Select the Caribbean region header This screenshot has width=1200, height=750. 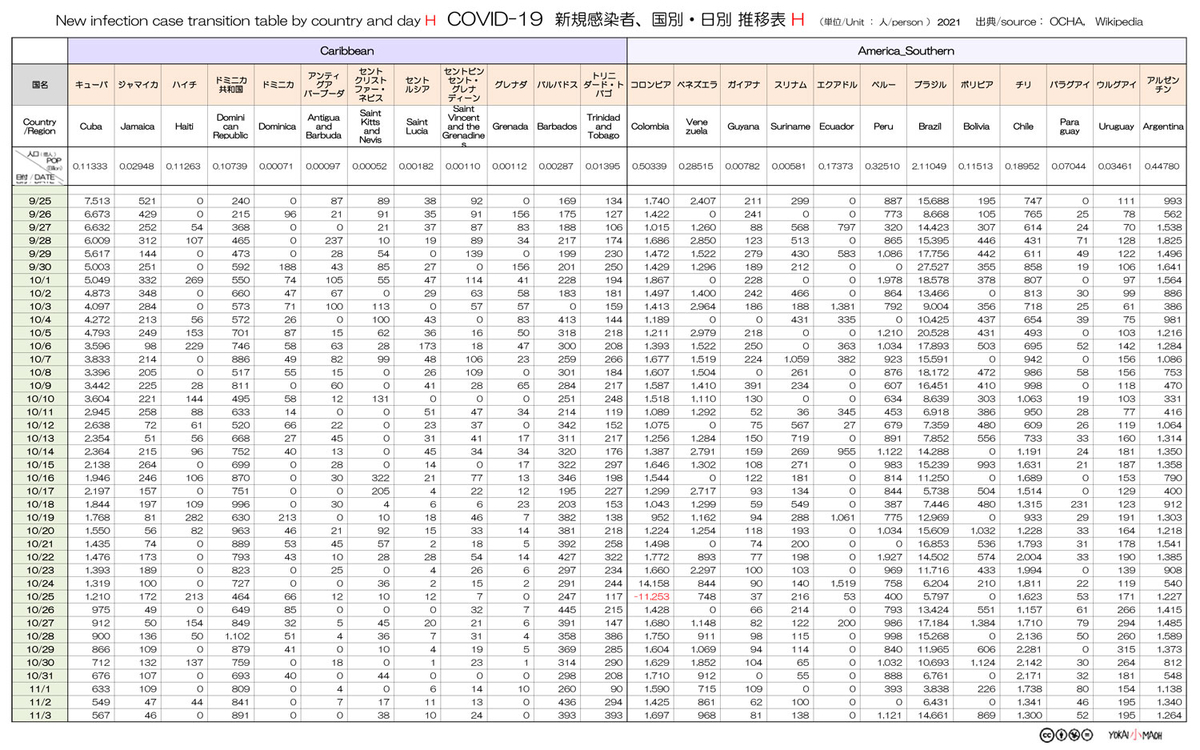point(348,50)
